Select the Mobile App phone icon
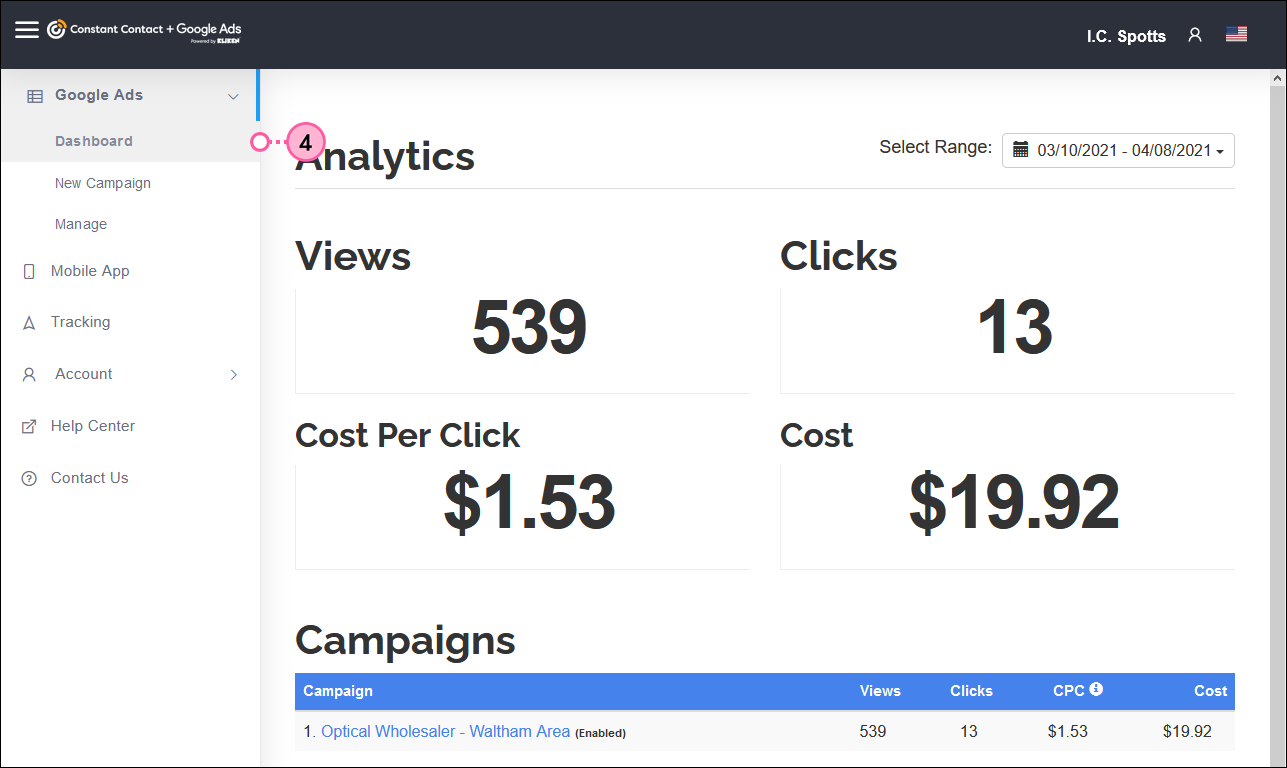This screenshot has width=1287, height=768. (29, 271)
